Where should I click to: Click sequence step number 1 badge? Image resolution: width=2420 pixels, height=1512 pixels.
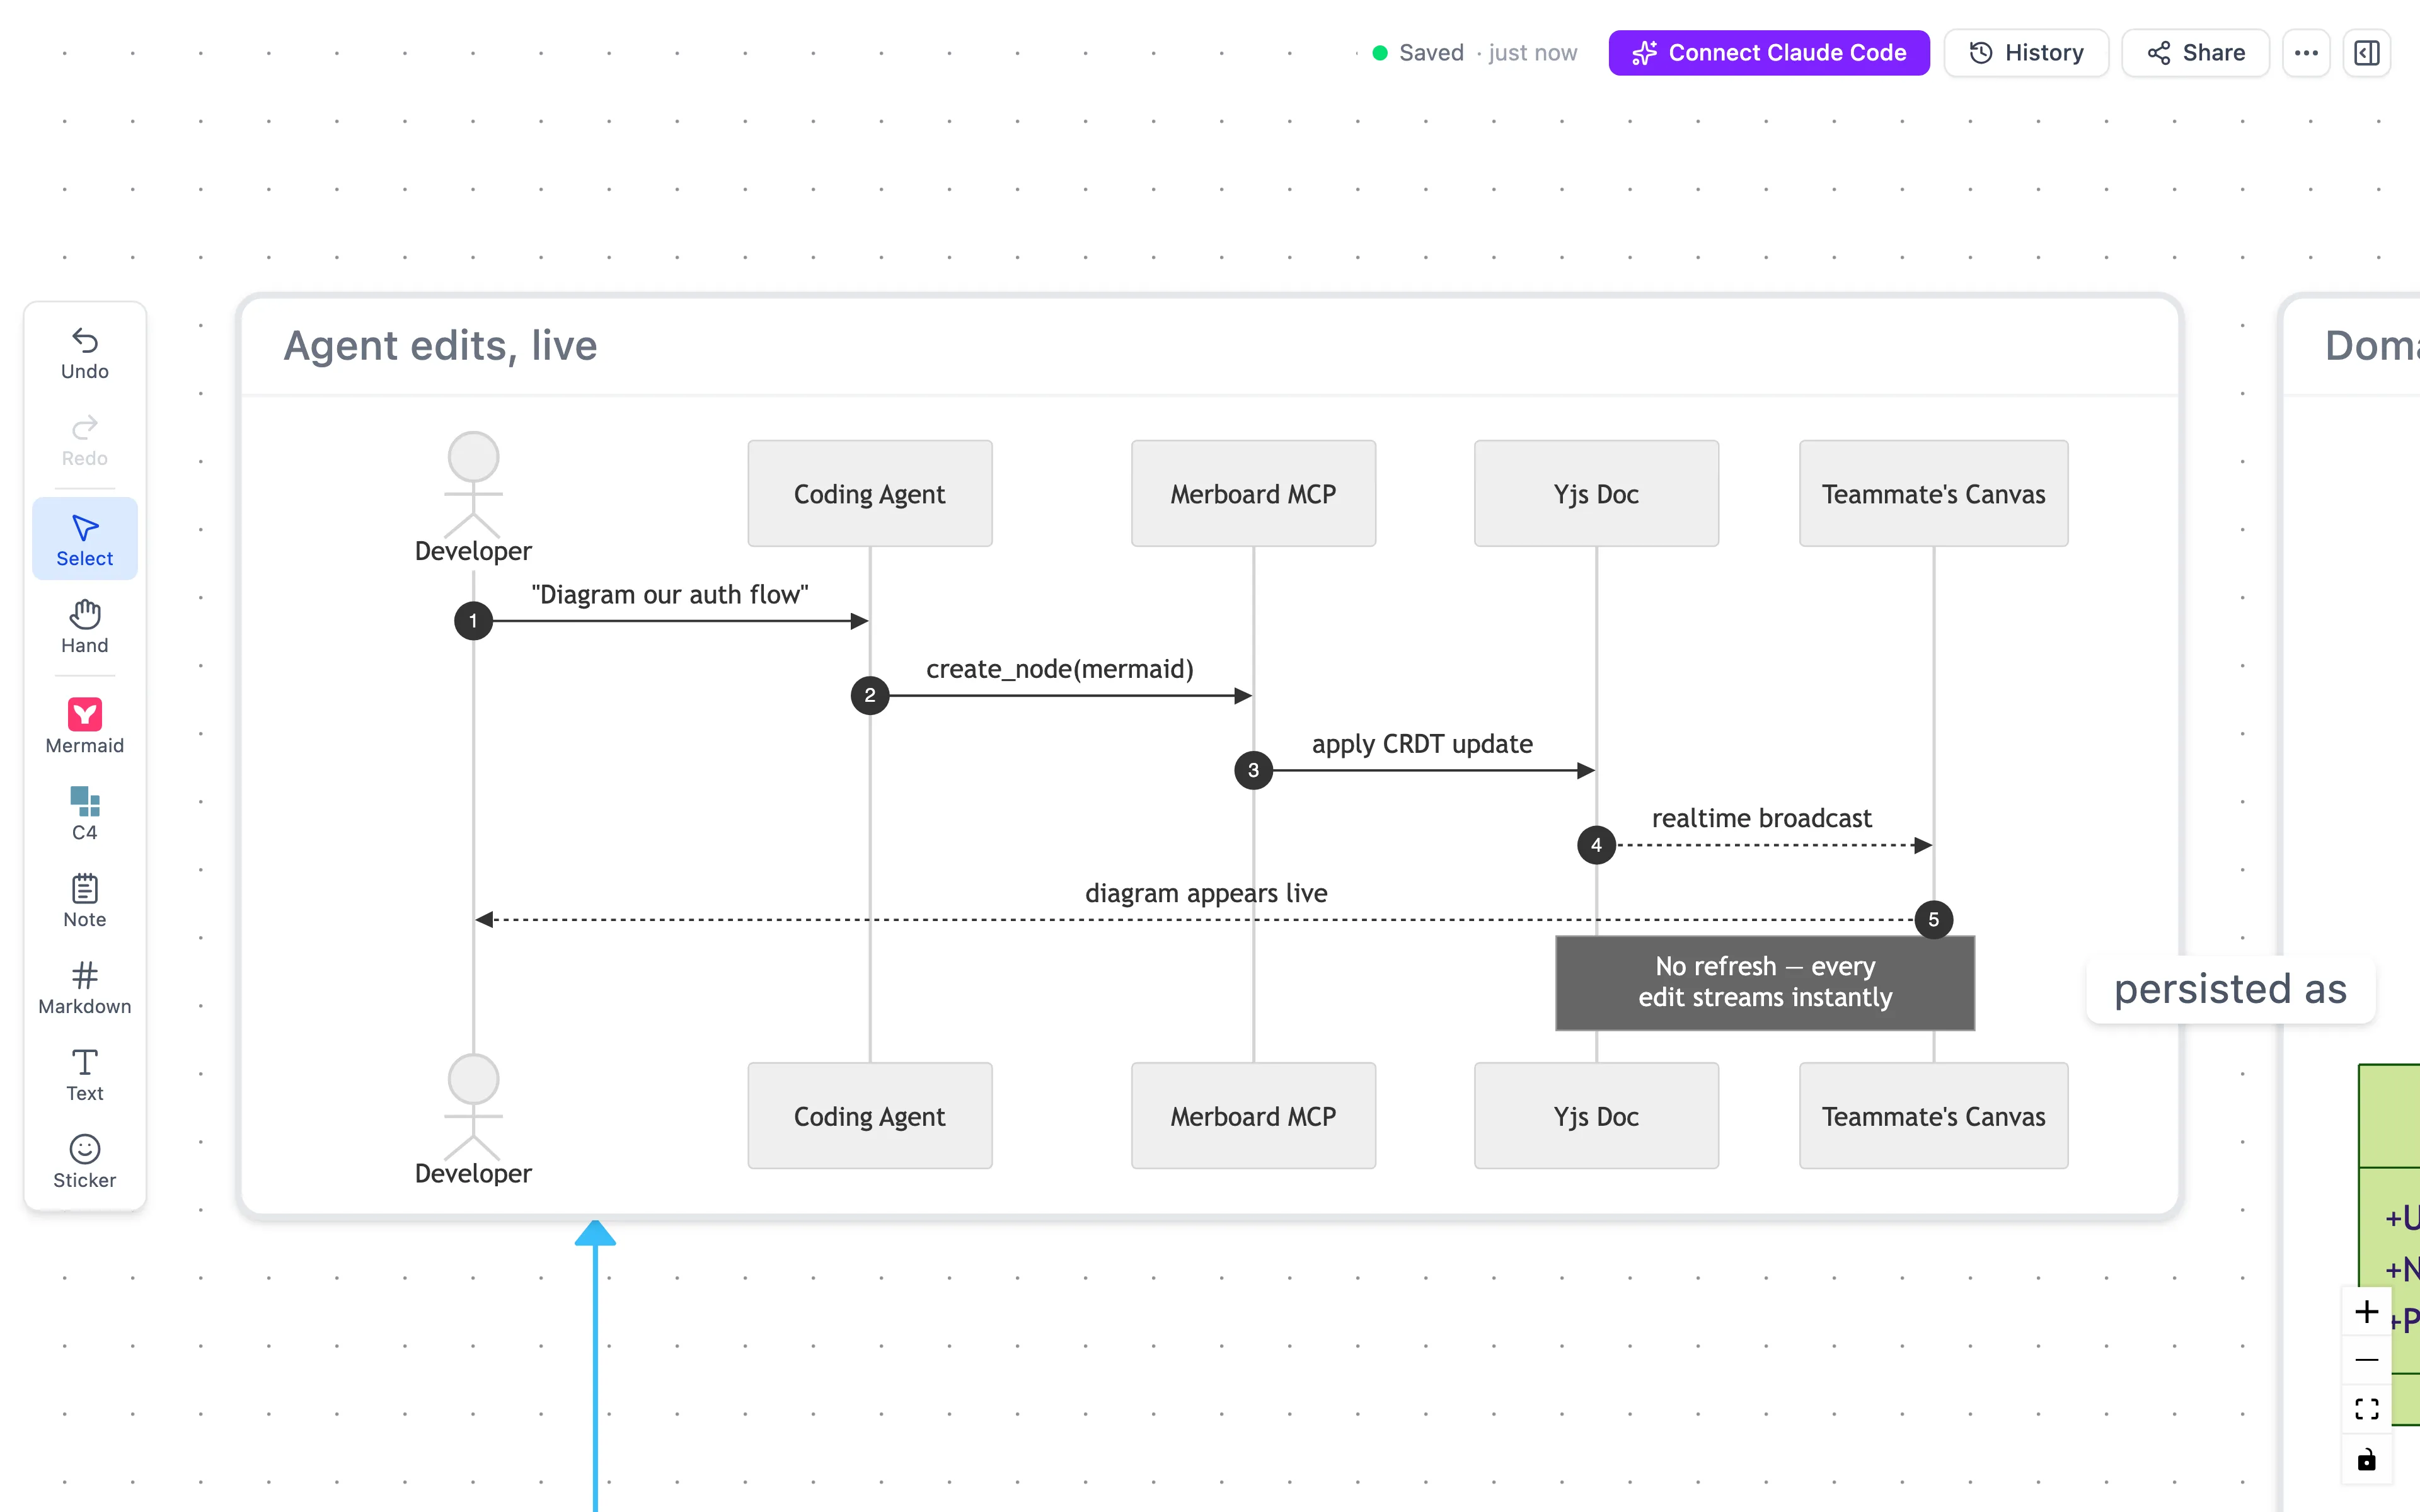473,621
